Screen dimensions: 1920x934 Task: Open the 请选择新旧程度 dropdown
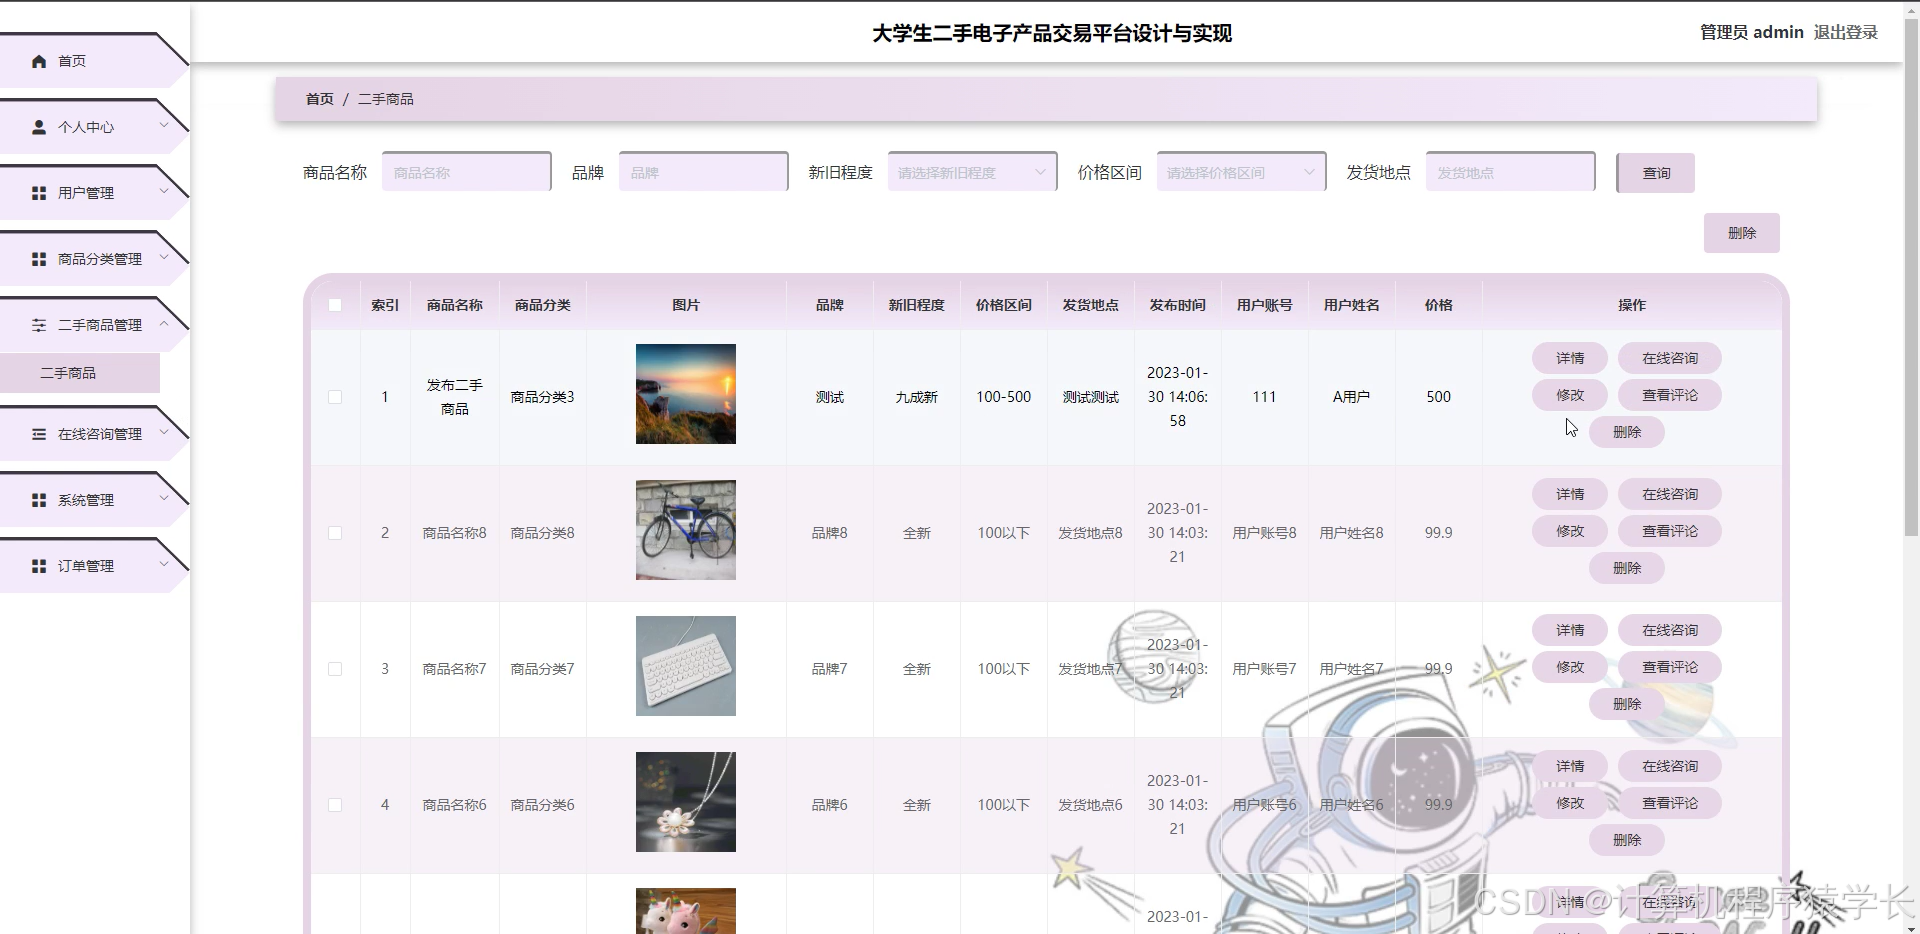tap(970, 171)
